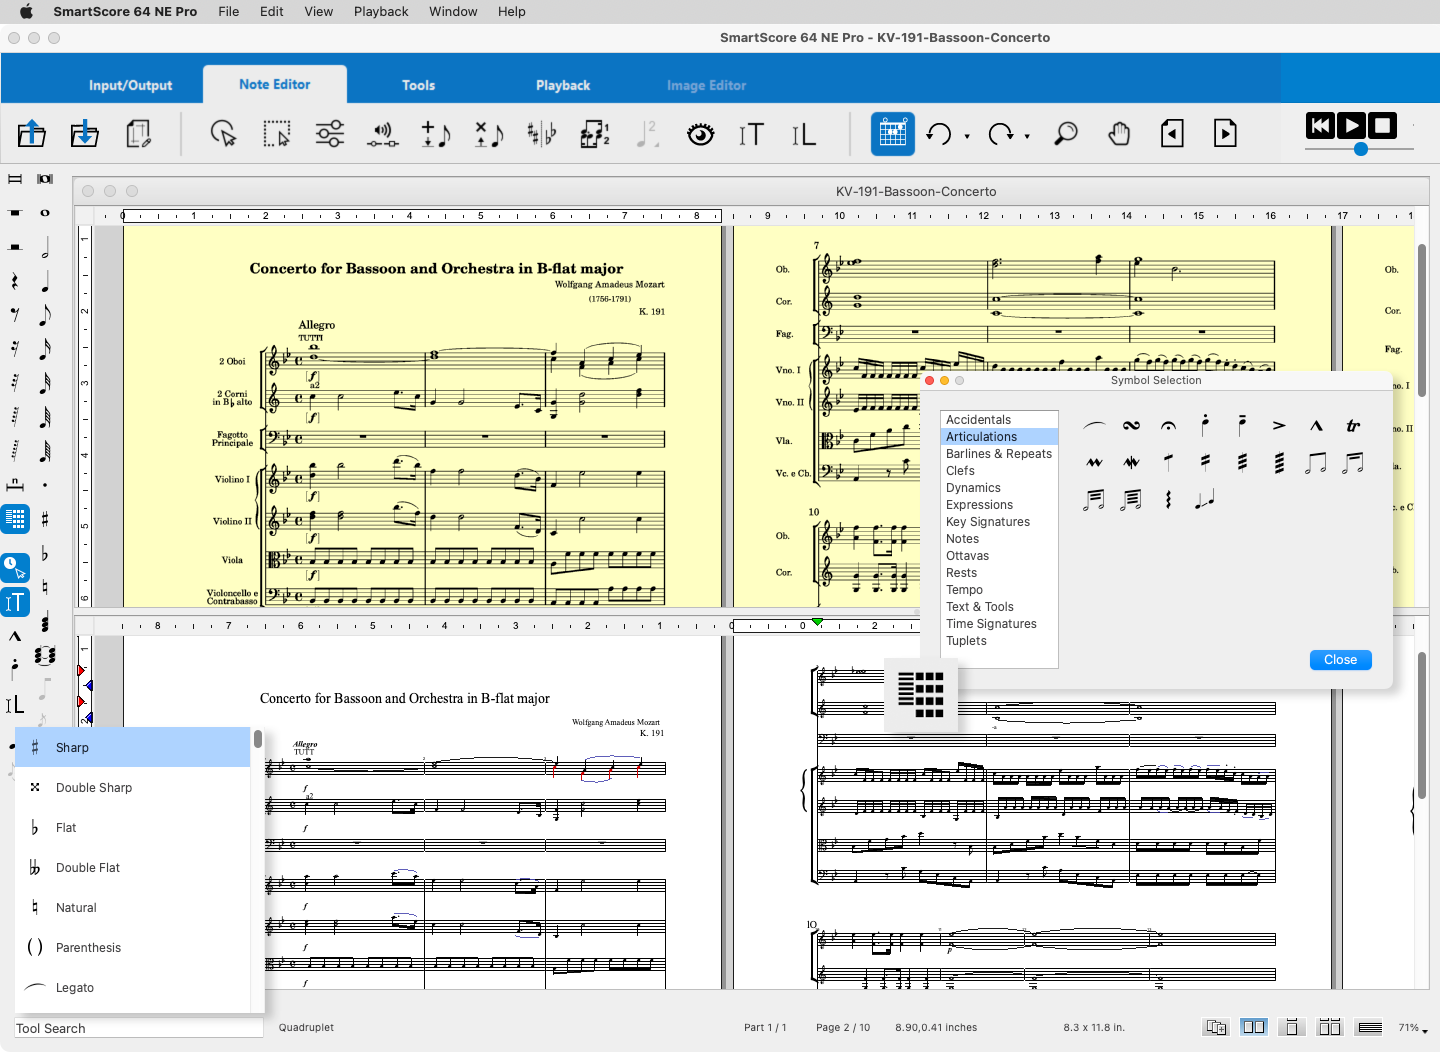
Task: Choose Tuplets category in list
Action: (x=999, y=641)
